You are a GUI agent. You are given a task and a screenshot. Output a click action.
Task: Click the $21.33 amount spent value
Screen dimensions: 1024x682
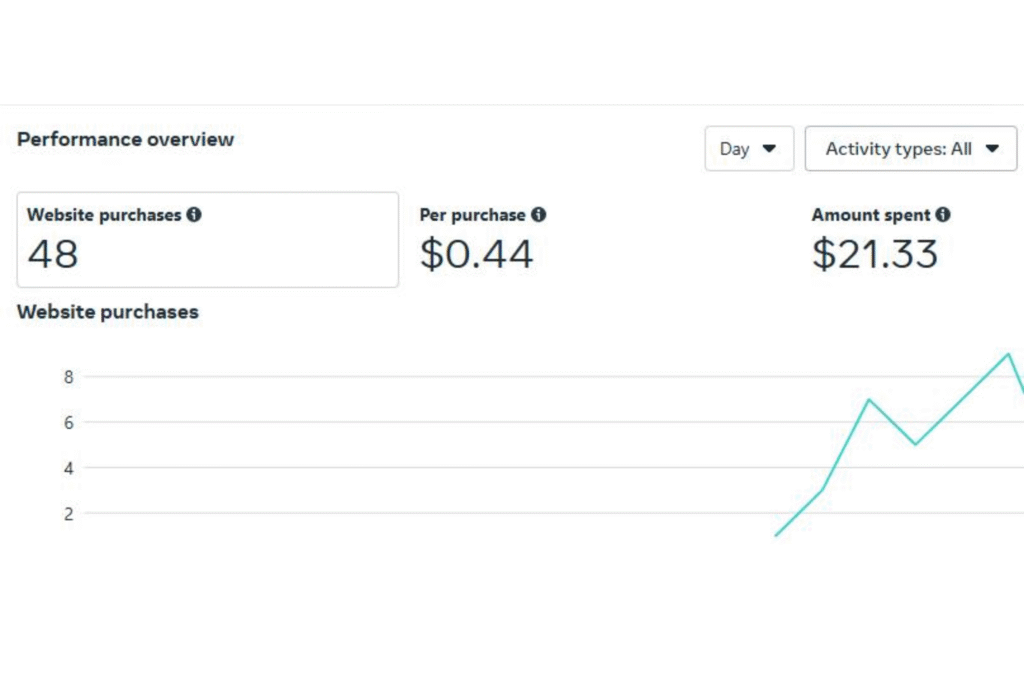point(875,254)
